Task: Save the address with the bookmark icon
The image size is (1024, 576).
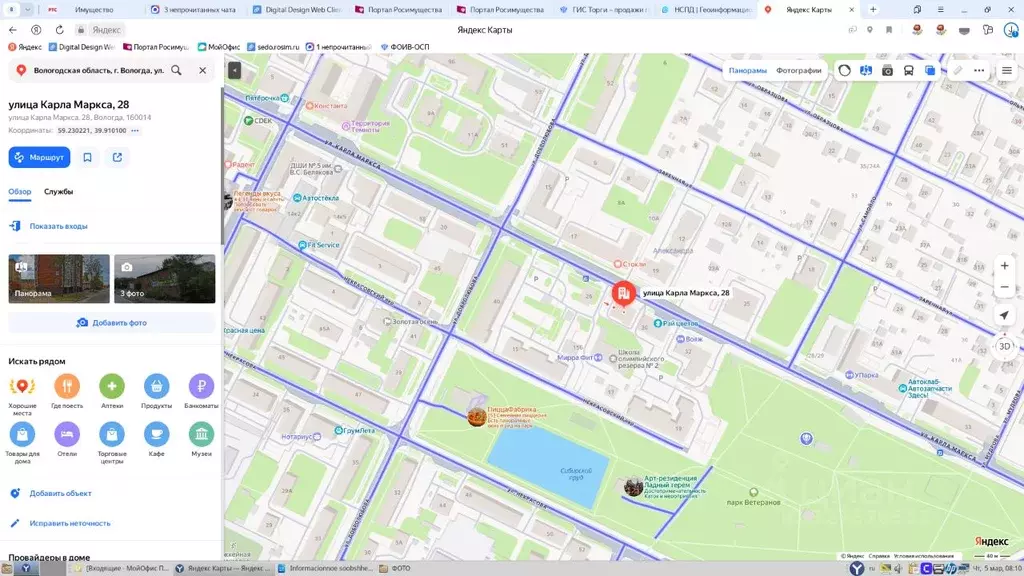Action: pyautogui.click(x=88, y=157)
